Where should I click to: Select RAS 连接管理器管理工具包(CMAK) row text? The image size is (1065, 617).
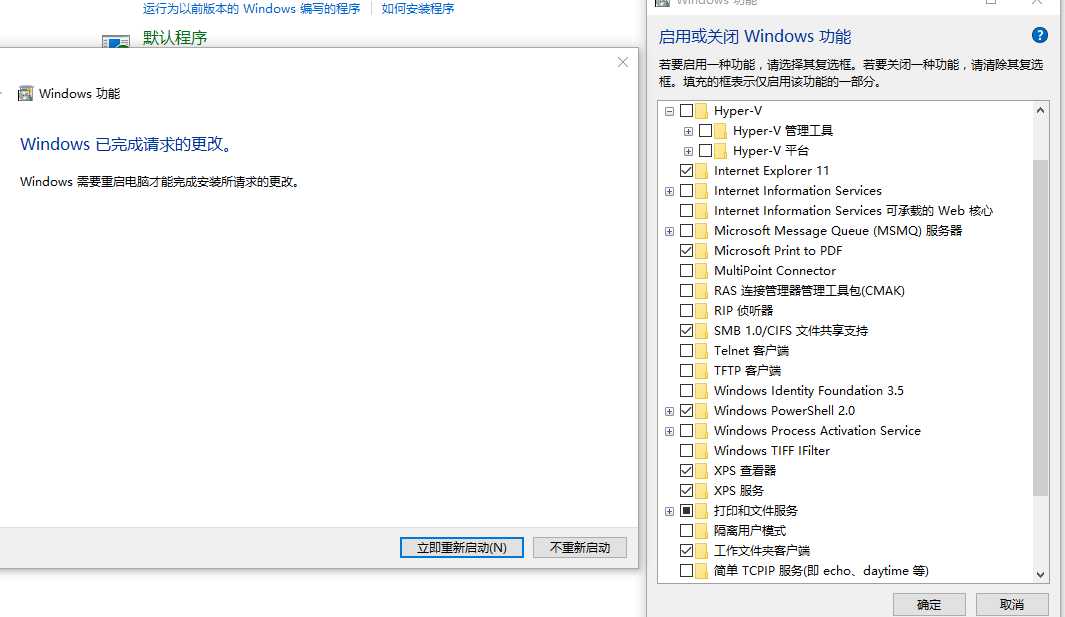tap(809, 291)
